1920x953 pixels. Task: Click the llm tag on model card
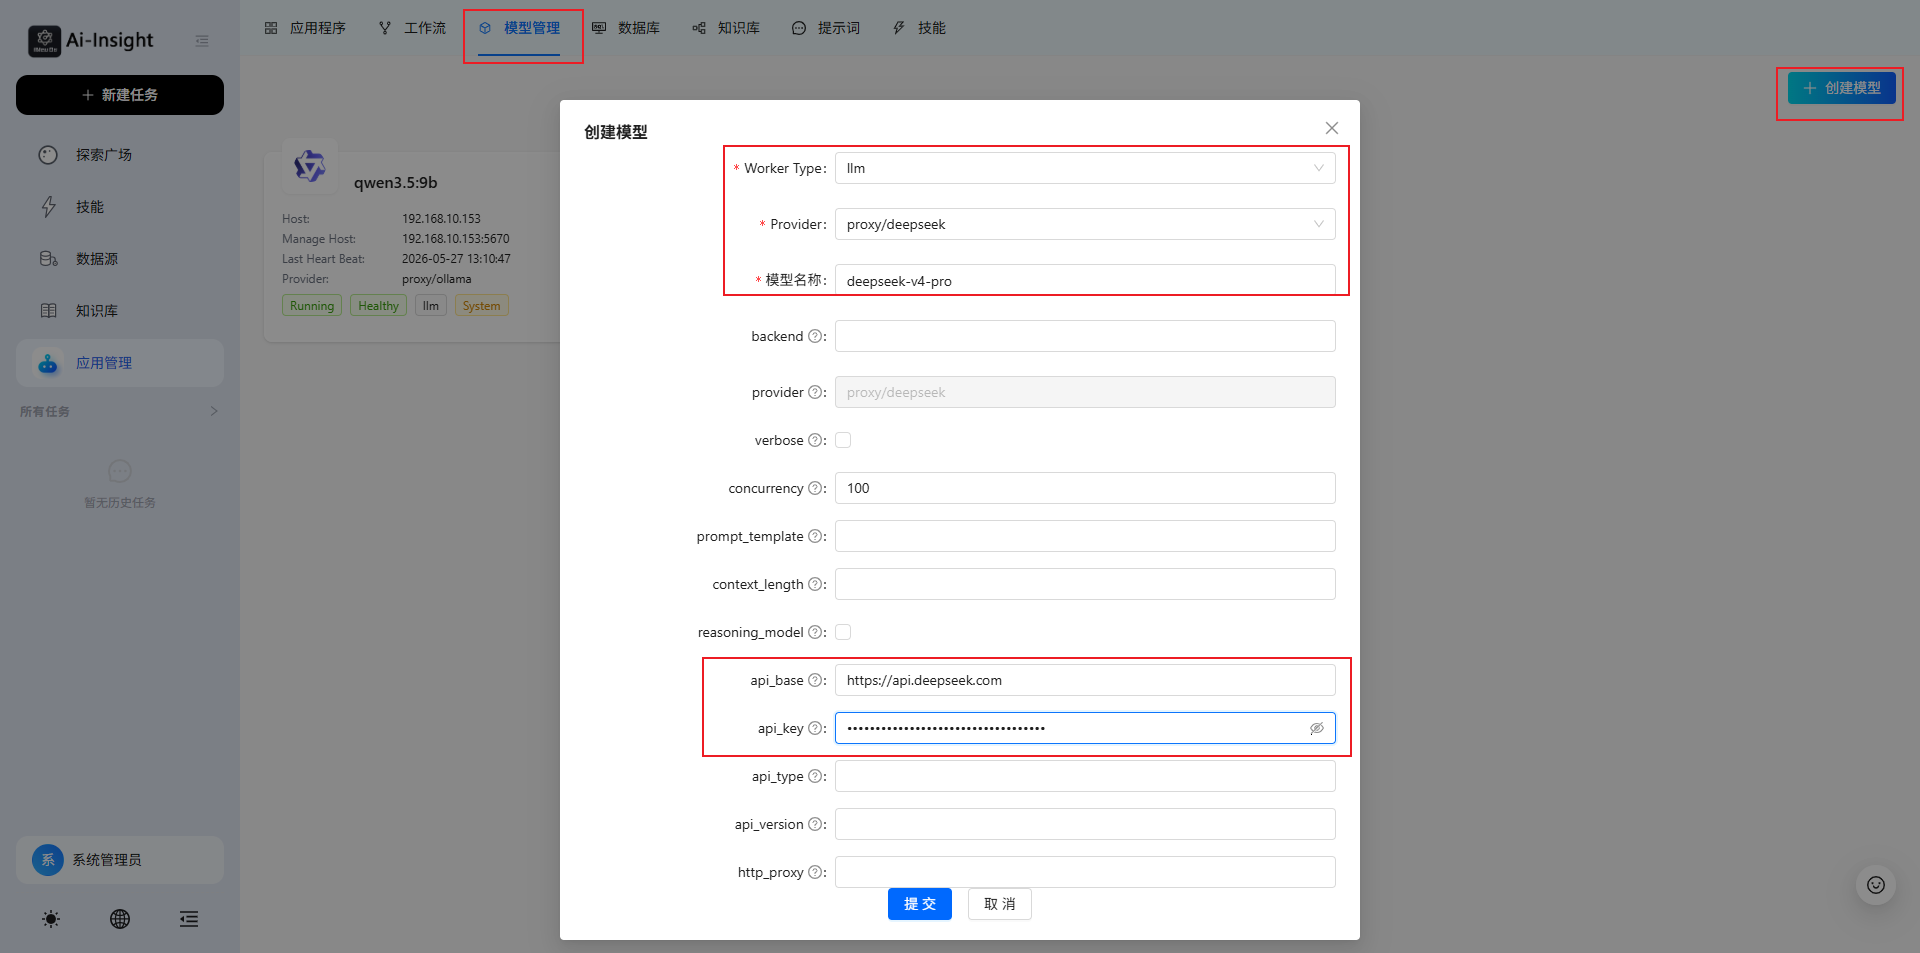pyautogui.click(x=431, y=306)
